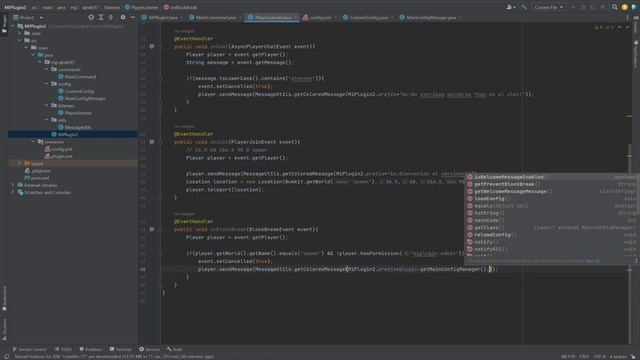The image size is (640, 360).
Task: Click the orange avatar icon at top right
Action: tap(624, 7)
